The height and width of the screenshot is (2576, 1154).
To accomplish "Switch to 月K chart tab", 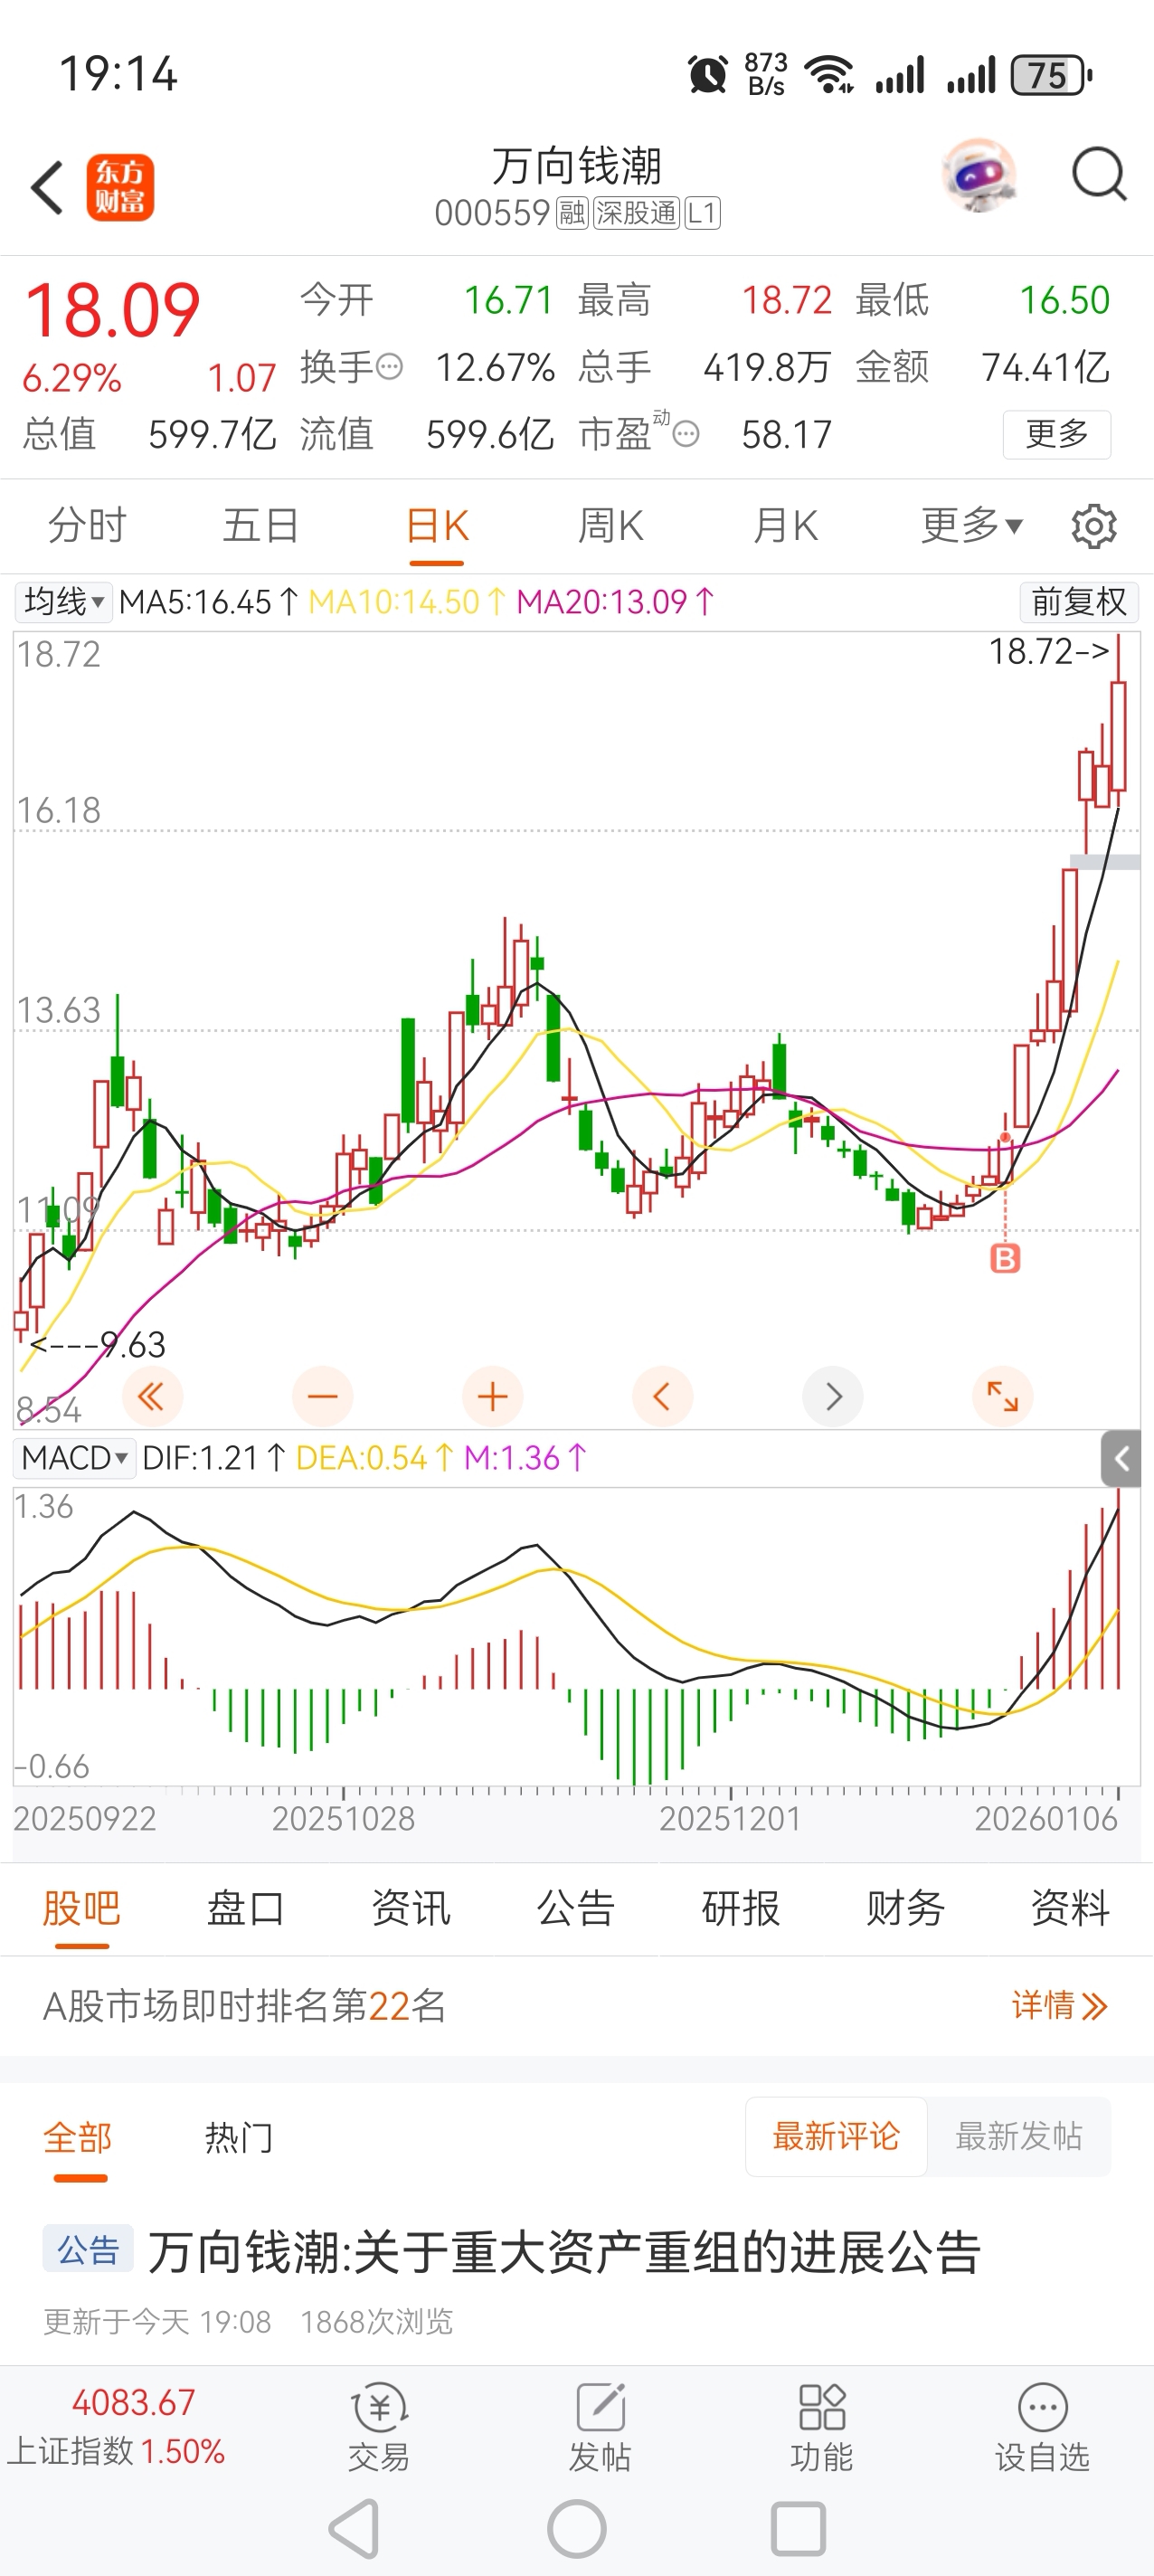I will pyautogui.click(x=786, y=525).
